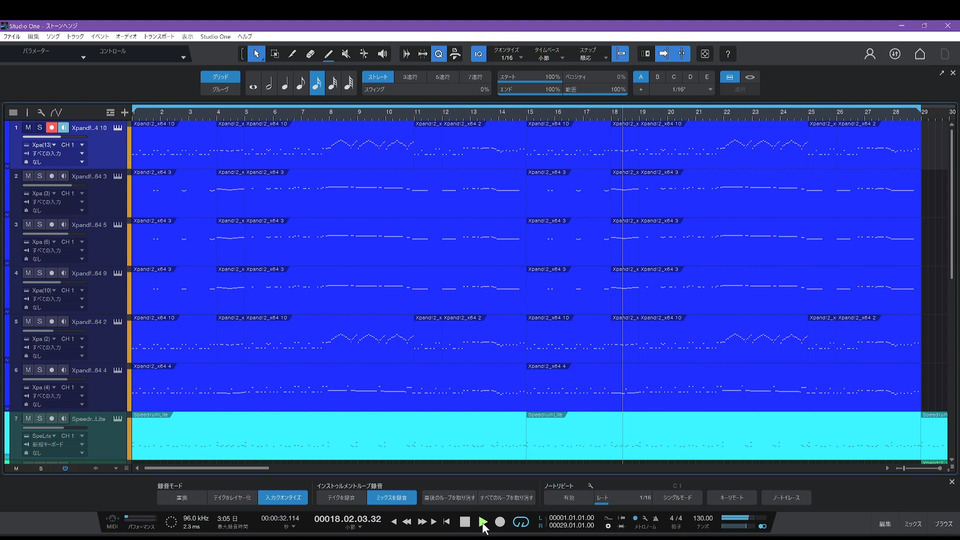Pick the Paint (brush) tool
The image size is (960, 540).
click(328, 54)
